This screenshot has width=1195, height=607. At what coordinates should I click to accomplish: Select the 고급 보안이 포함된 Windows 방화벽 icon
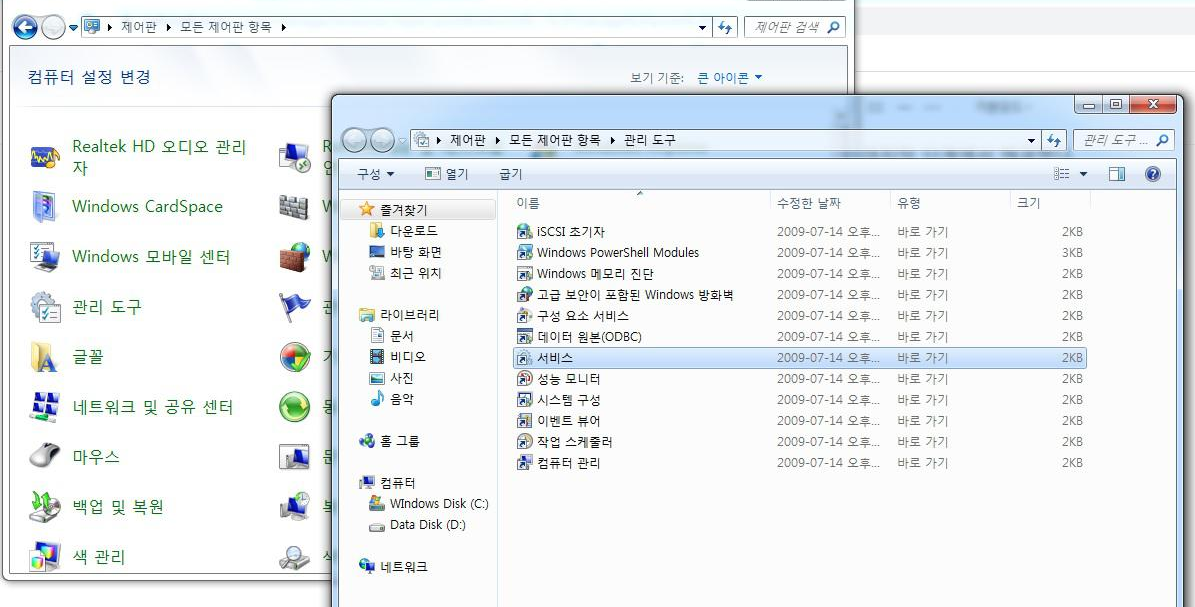[524, 294]
